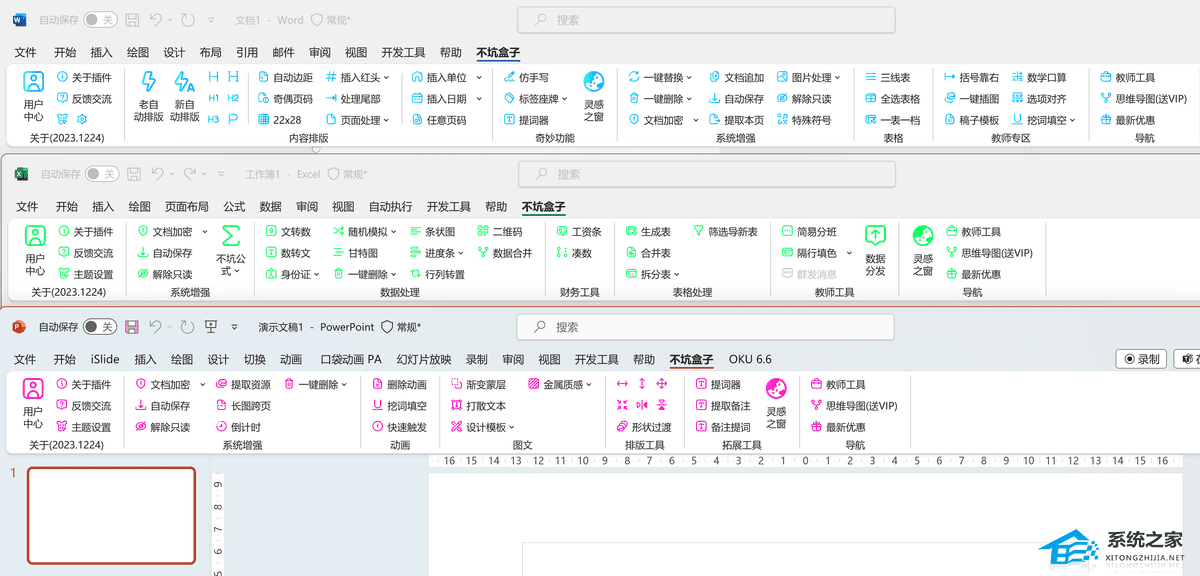Apply H1 heading style in Word
Image resolution: width=1200 pixels, height=576 pixels.
tap(214, 98)
